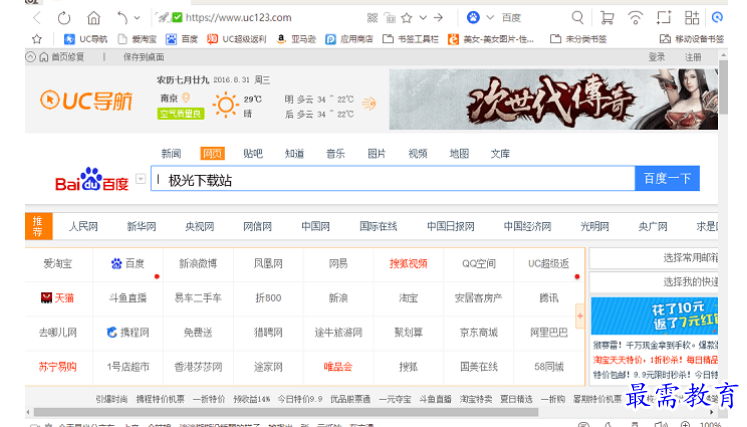Screen dimensions: 747x427
Task: Open the 天猫 site link
Action: (x=57, y=298)
